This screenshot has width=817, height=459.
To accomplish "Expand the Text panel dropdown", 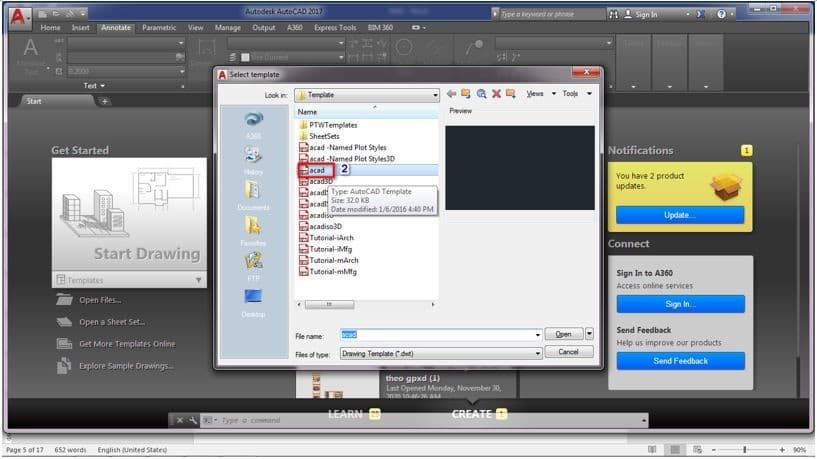I will (94, 85).
